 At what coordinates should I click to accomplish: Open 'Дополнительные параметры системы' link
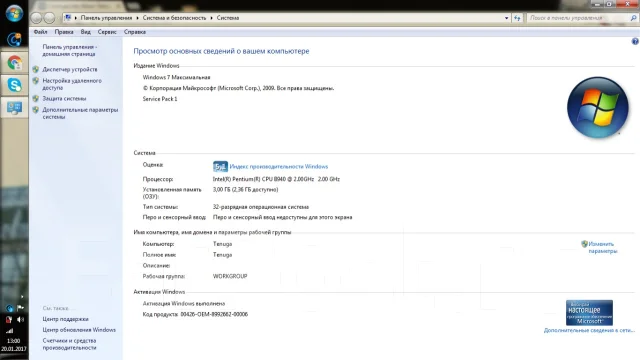coord(80,113)
